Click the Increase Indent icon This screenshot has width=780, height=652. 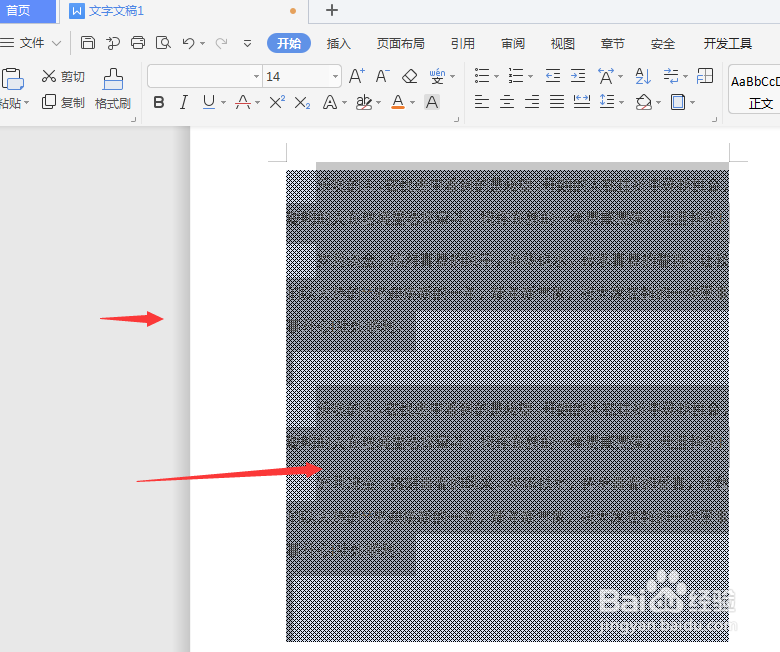[578, 76]
